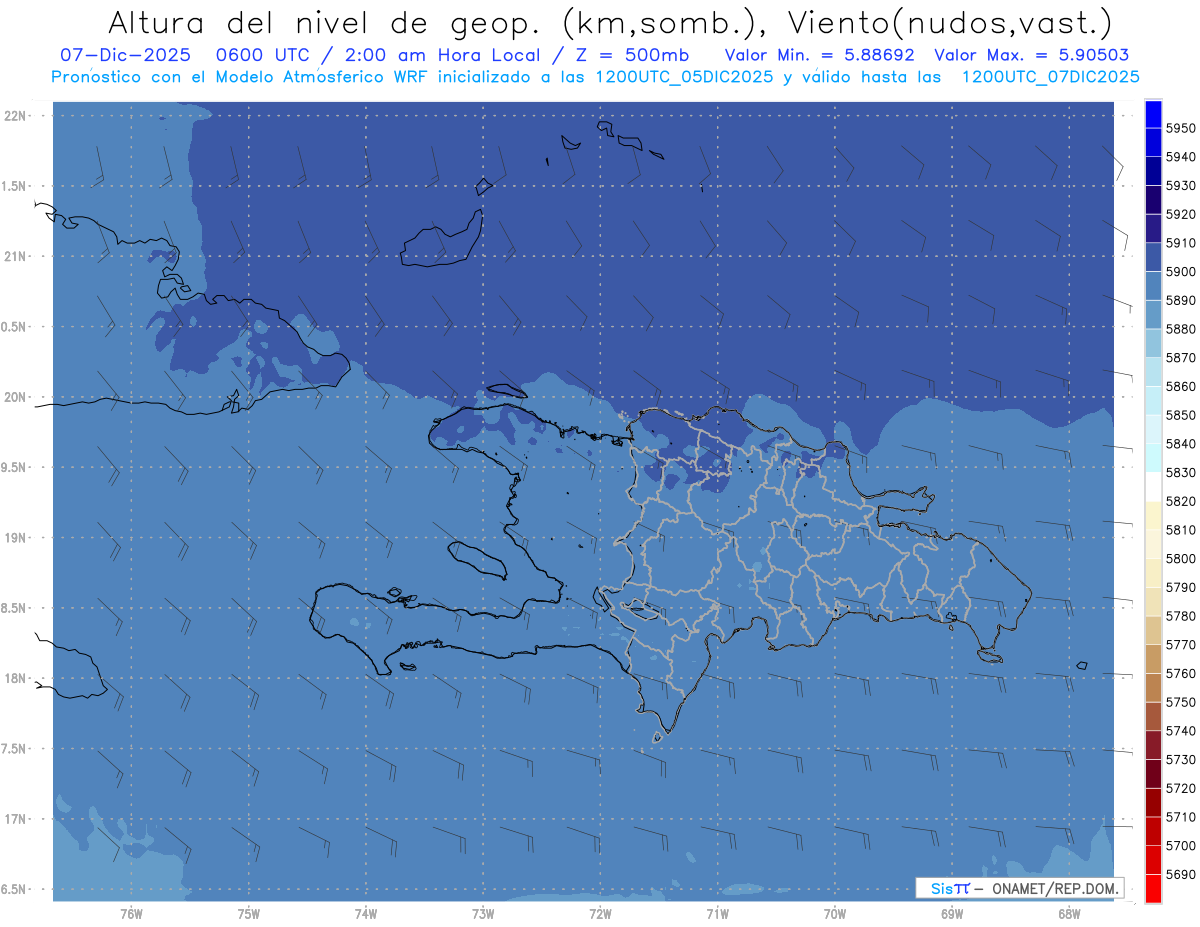Click the 5950 legend value

pyautogui.click(x=1180, y=128)
